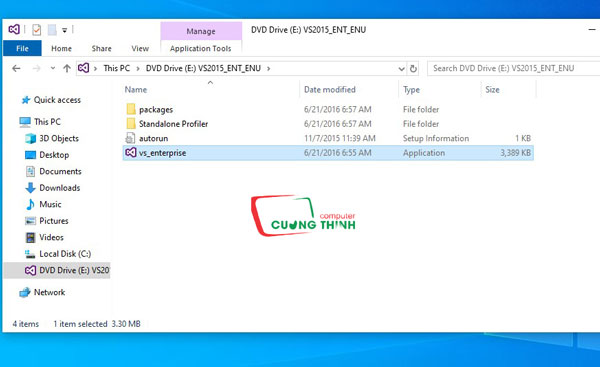600x367 pixels.
Task: Switch to the View ribbon tab
Action: [x=140, y=49]
